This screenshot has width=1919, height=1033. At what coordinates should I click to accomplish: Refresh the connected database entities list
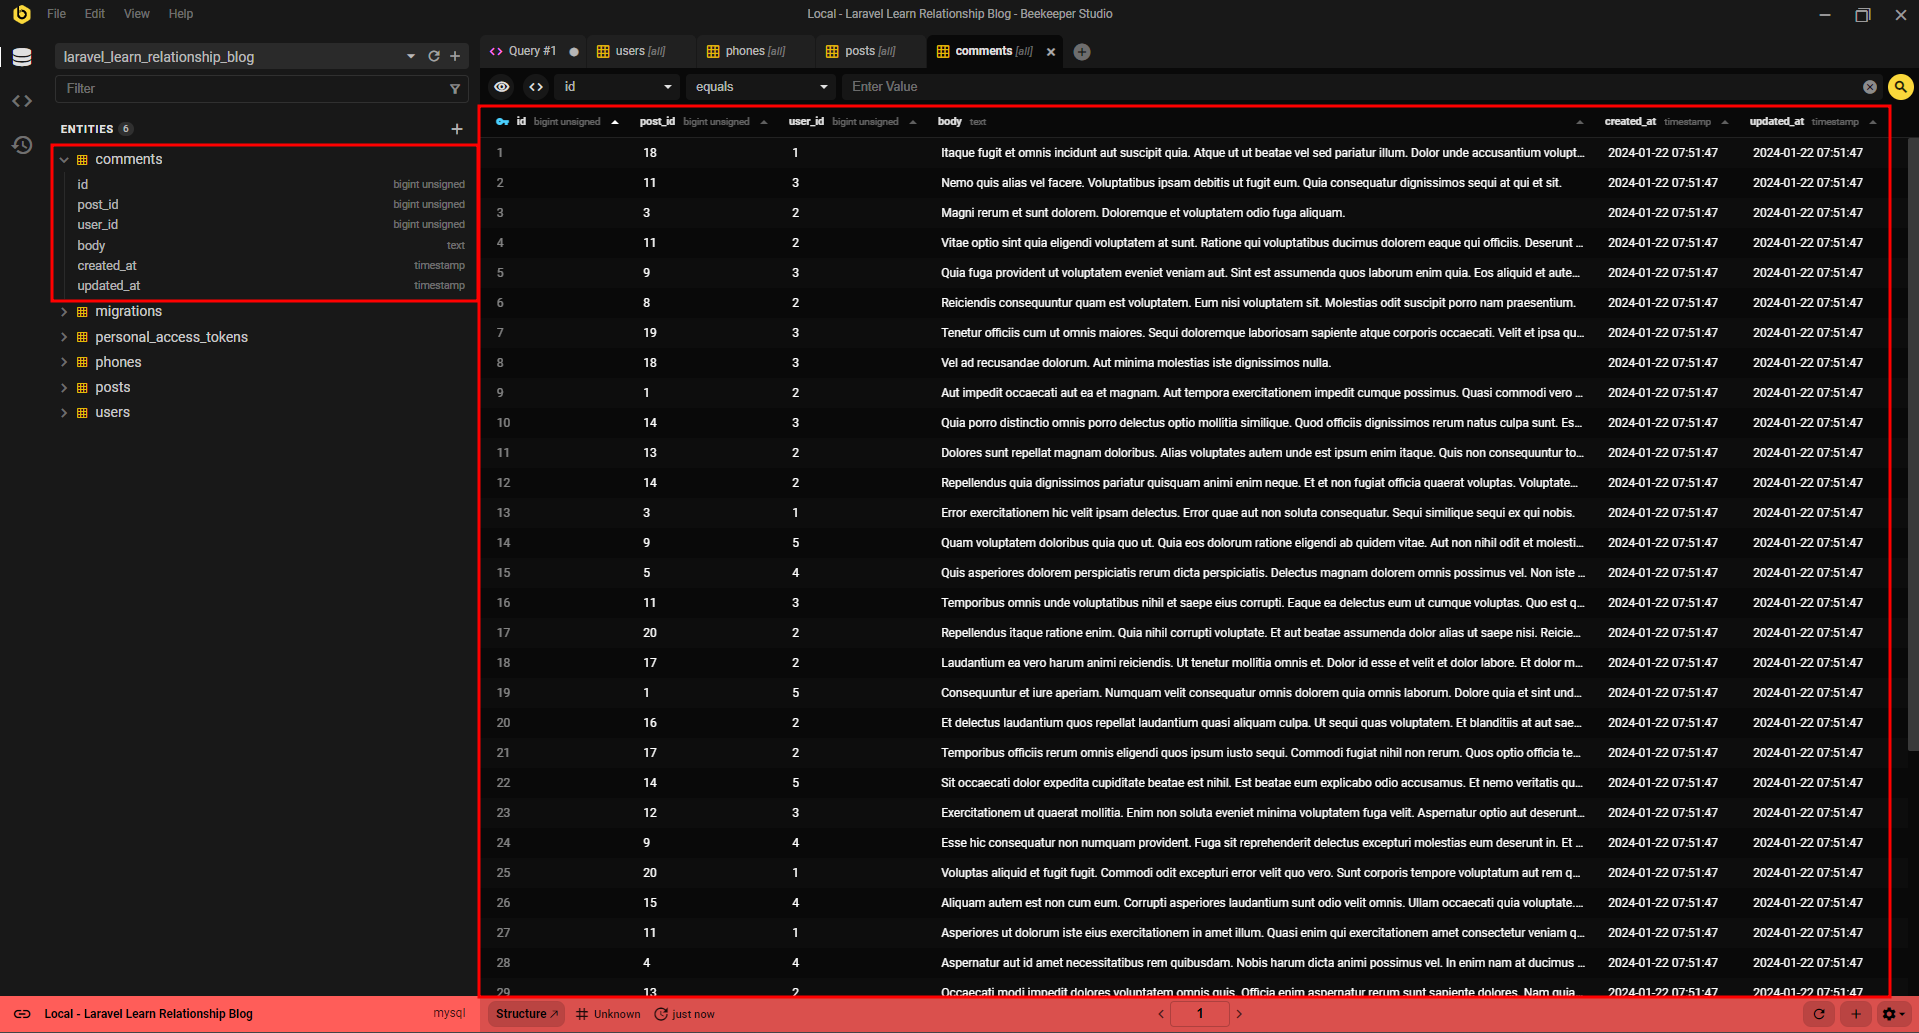coord(434,57)
